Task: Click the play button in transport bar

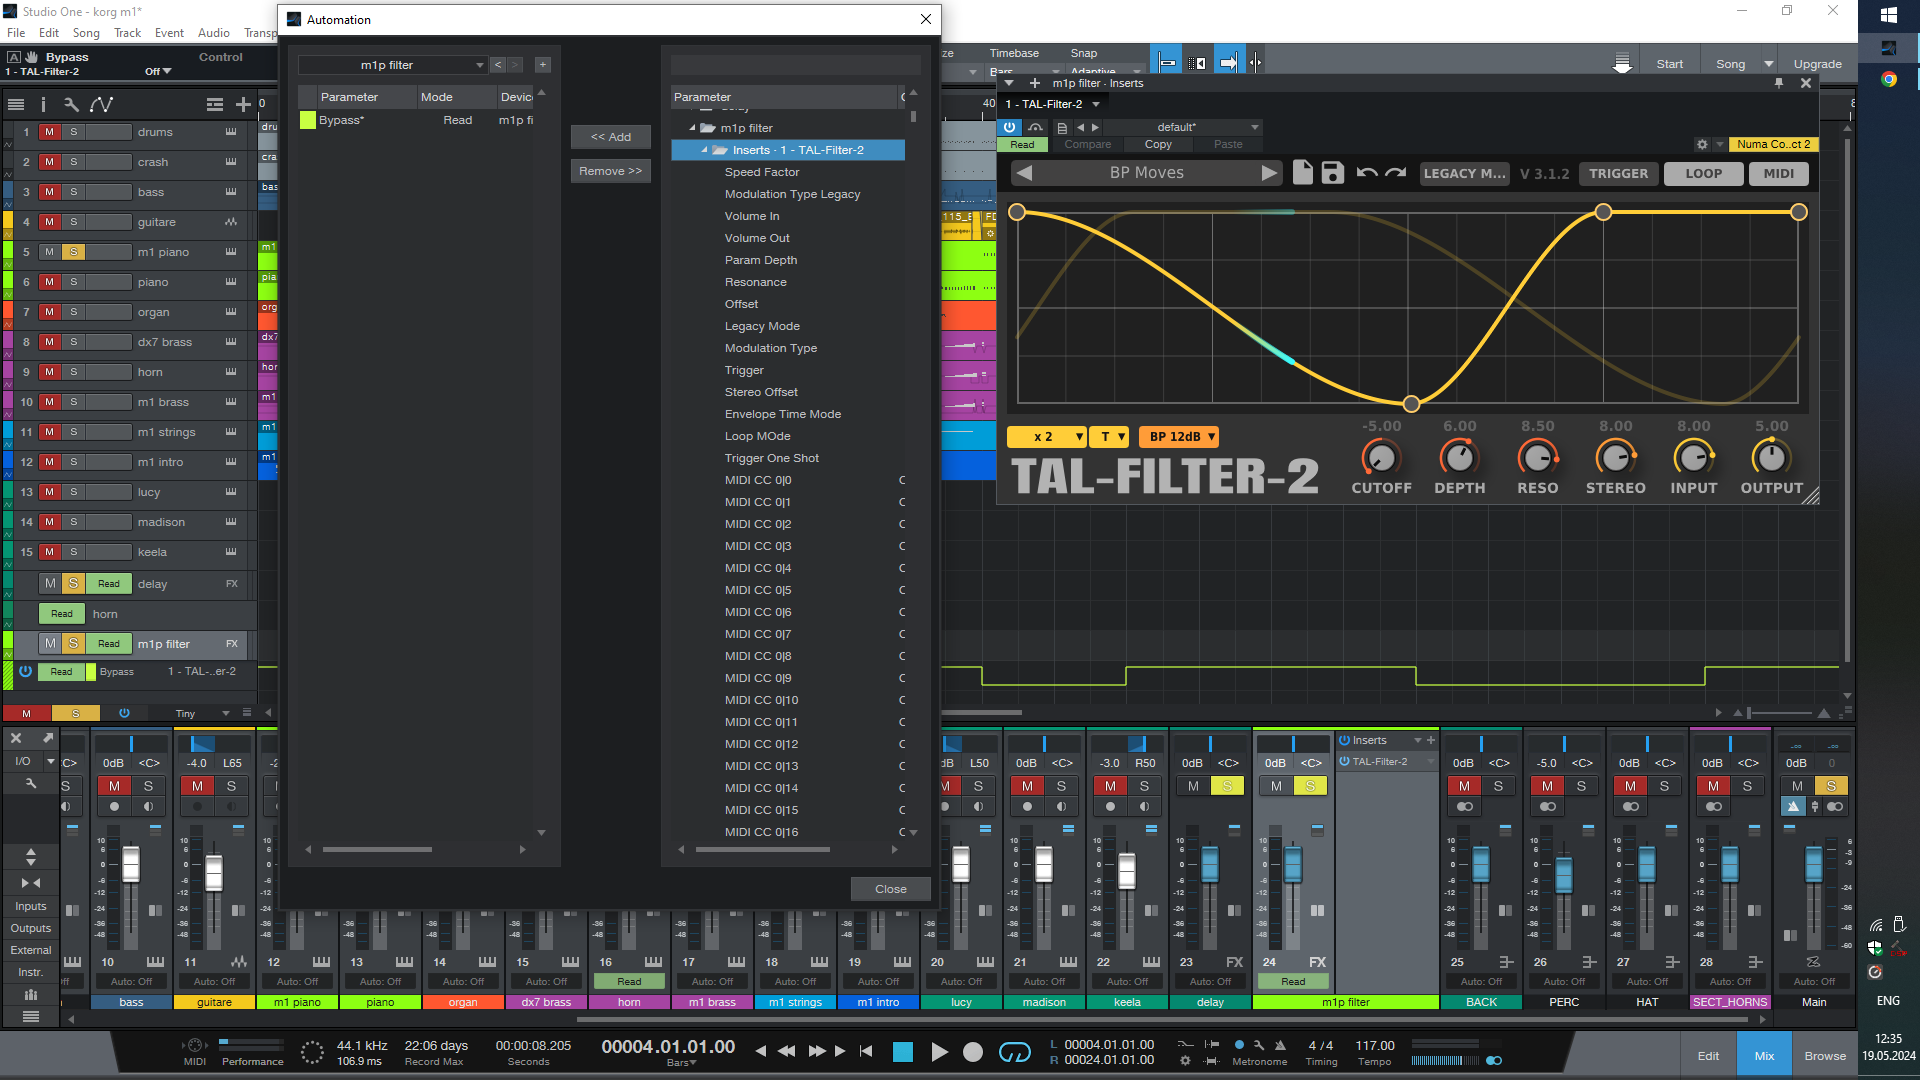Action: click(939, 1051)
